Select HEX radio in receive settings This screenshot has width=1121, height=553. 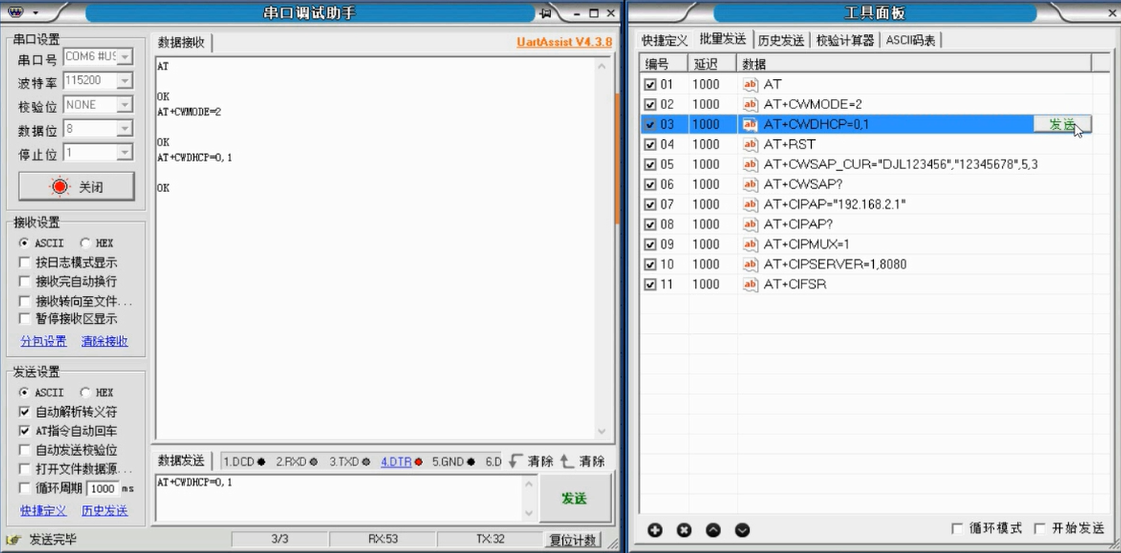pyautogui.click(x=85, y=243)
